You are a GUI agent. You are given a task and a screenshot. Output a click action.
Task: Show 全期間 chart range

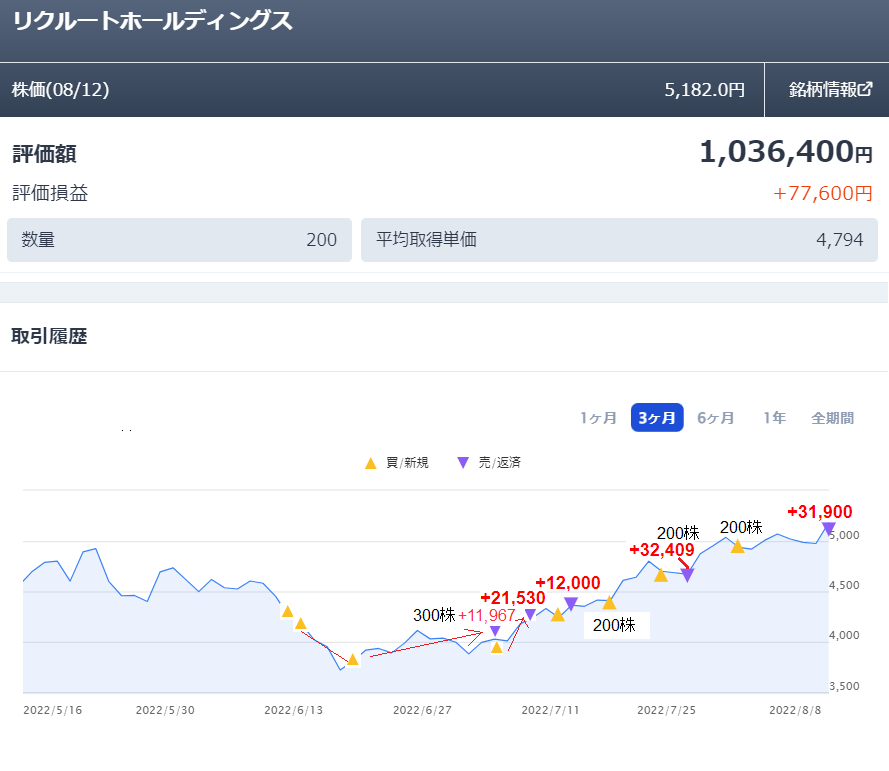click(832, 418)
